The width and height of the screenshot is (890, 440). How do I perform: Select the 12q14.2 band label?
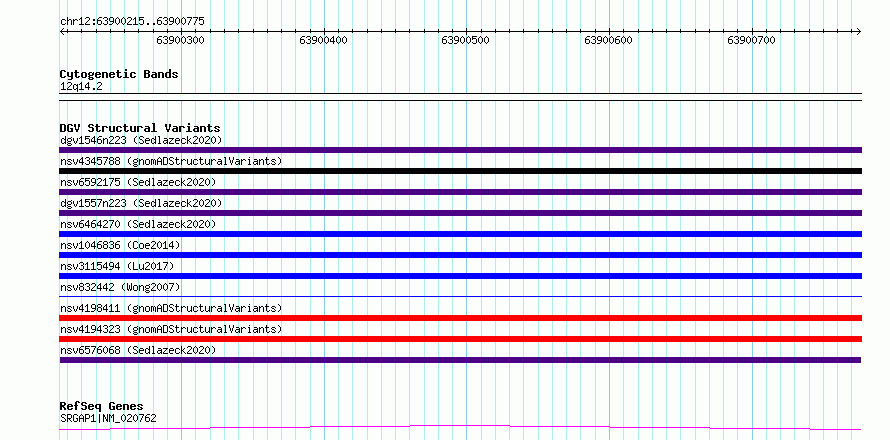[x=81, y=87]
